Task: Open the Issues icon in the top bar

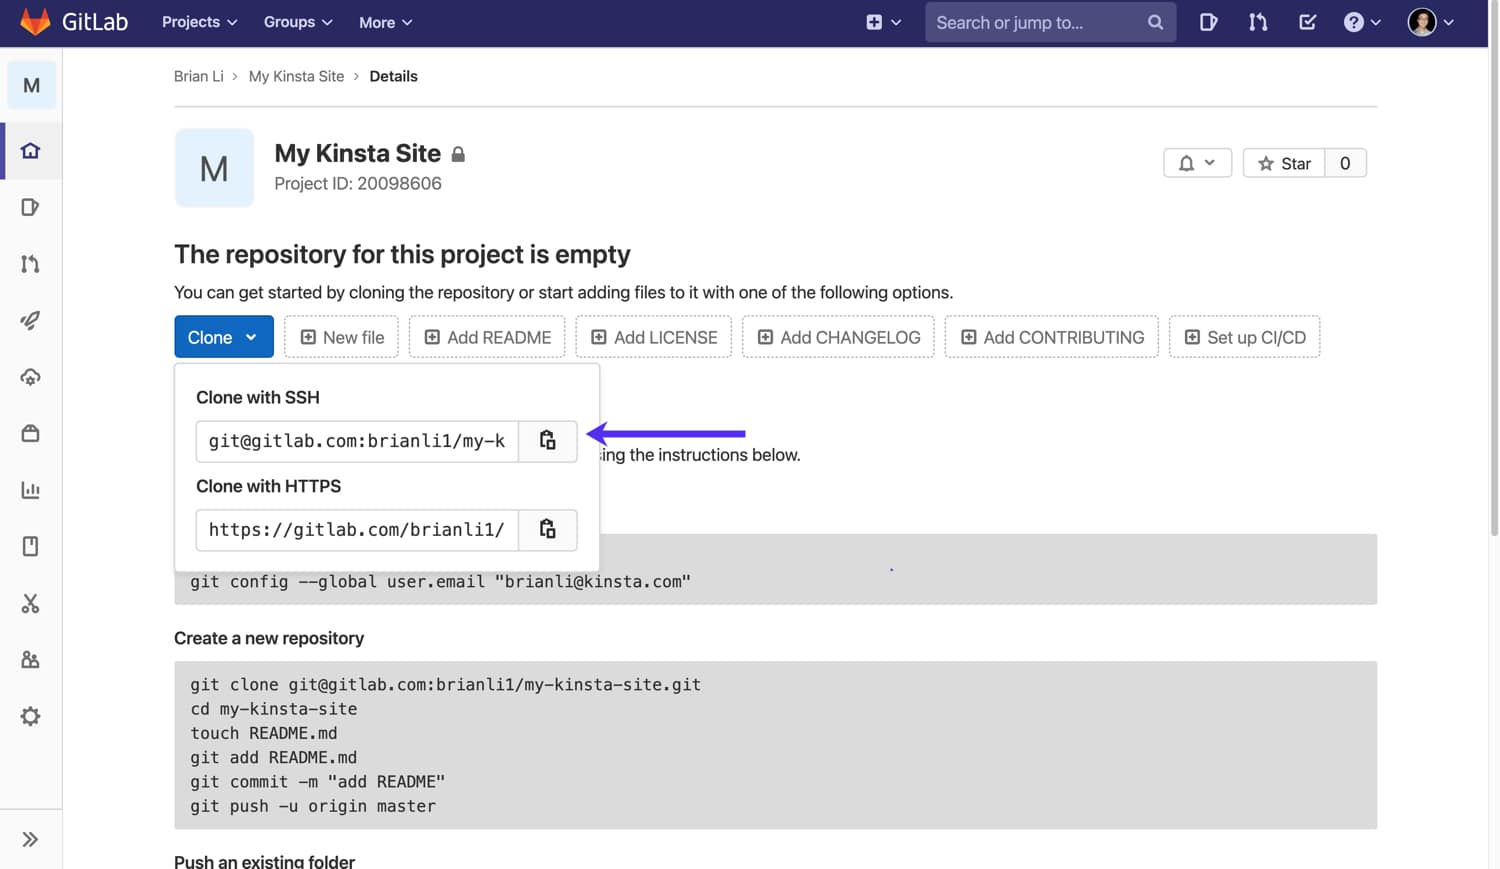Action: 1208,21
